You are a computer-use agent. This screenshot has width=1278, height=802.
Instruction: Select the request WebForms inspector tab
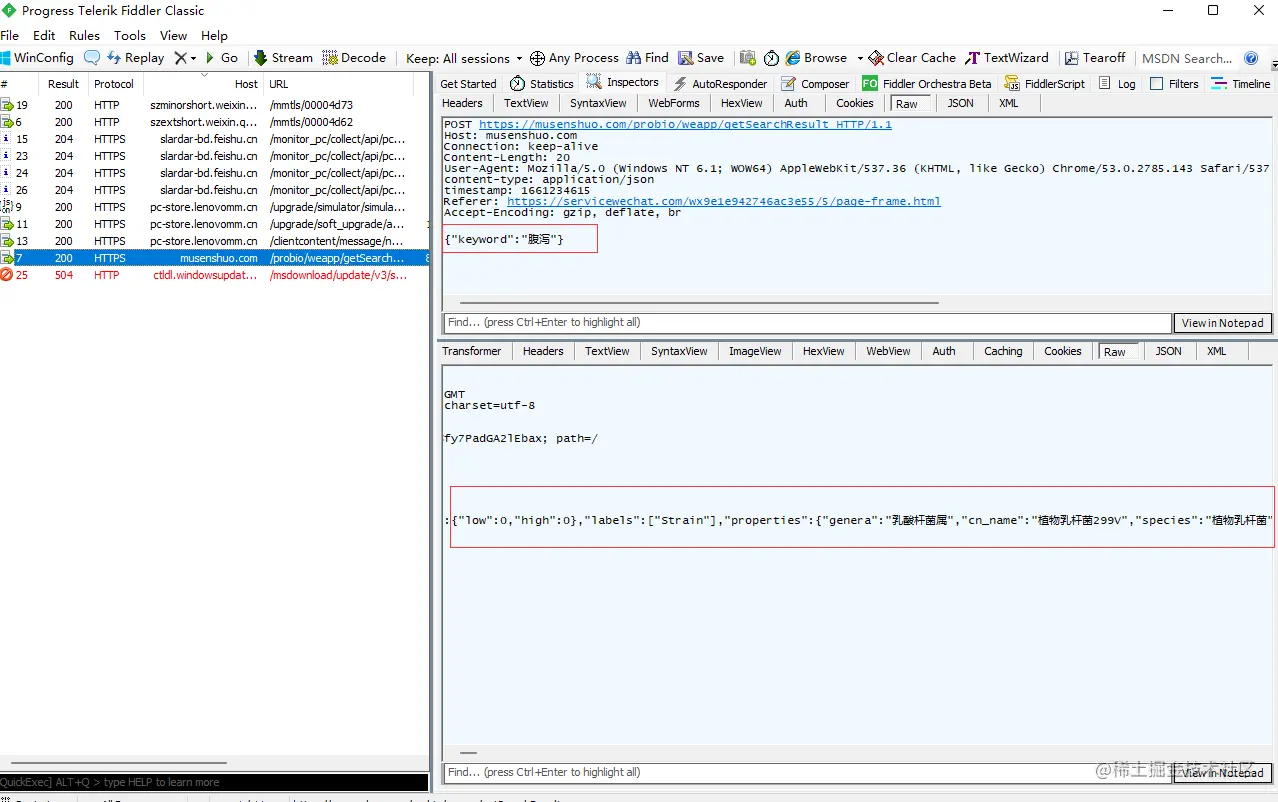point(674,103)
